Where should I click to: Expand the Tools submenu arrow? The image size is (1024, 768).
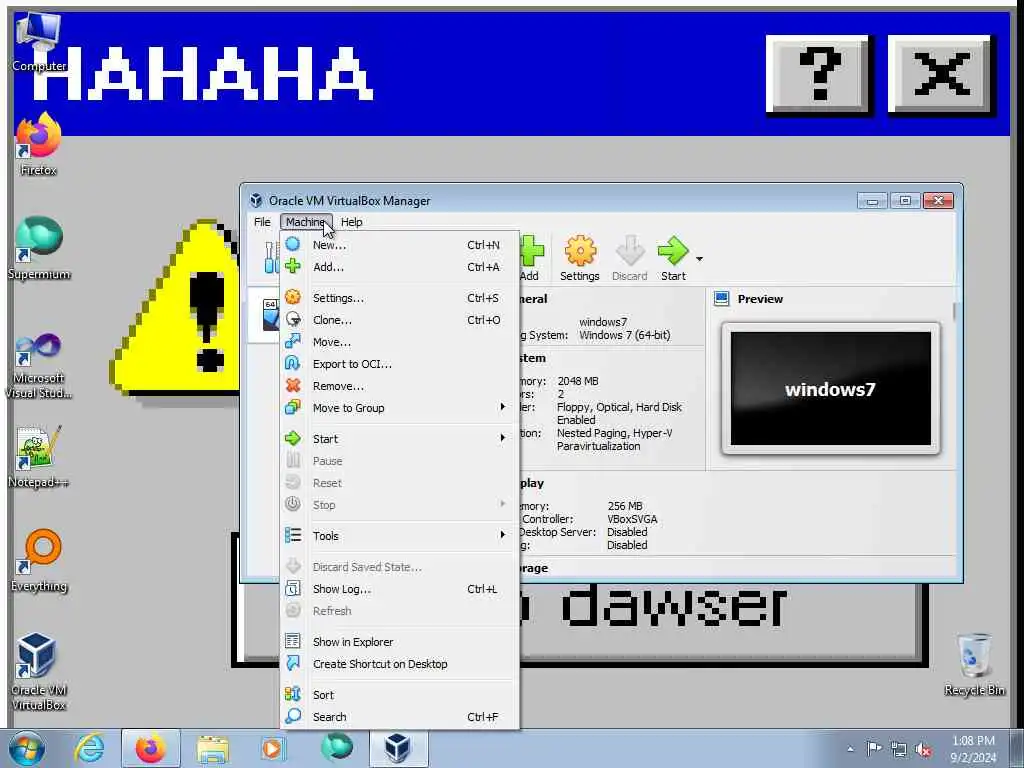click(x=502, y=535)
